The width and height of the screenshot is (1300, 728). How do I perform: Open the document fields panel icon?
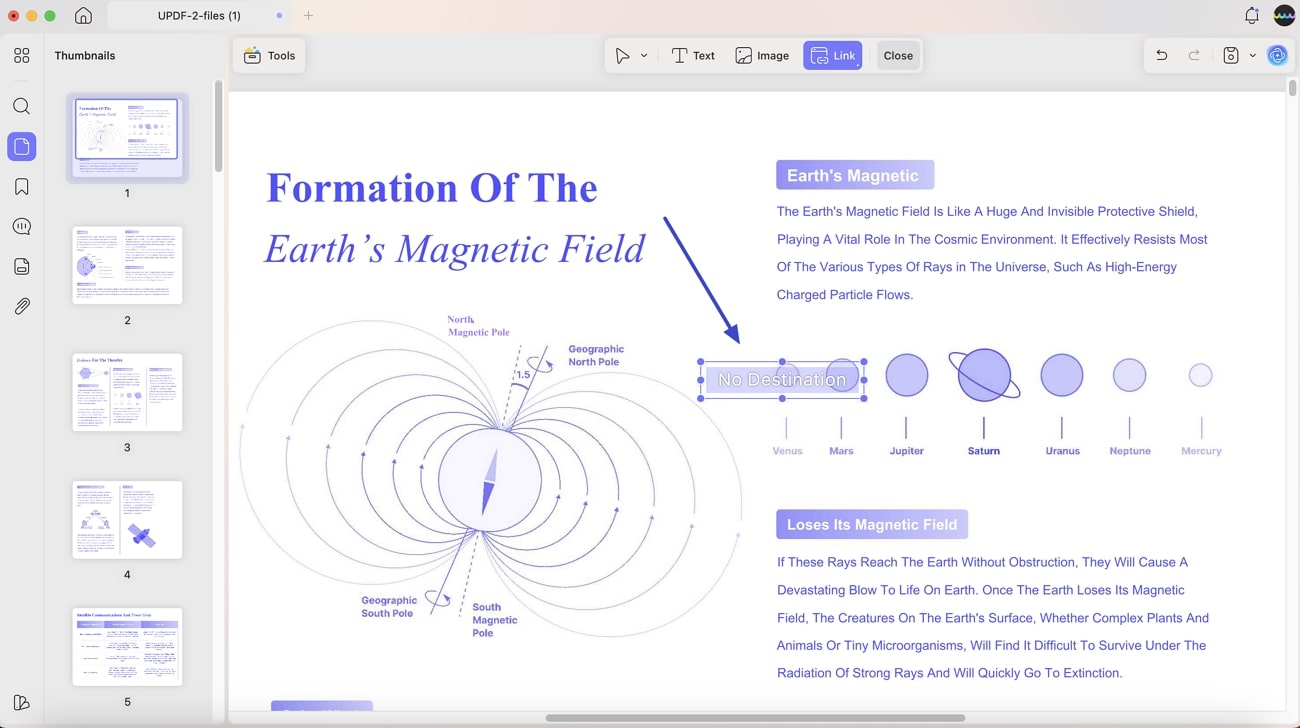click(x=22, y=267)
